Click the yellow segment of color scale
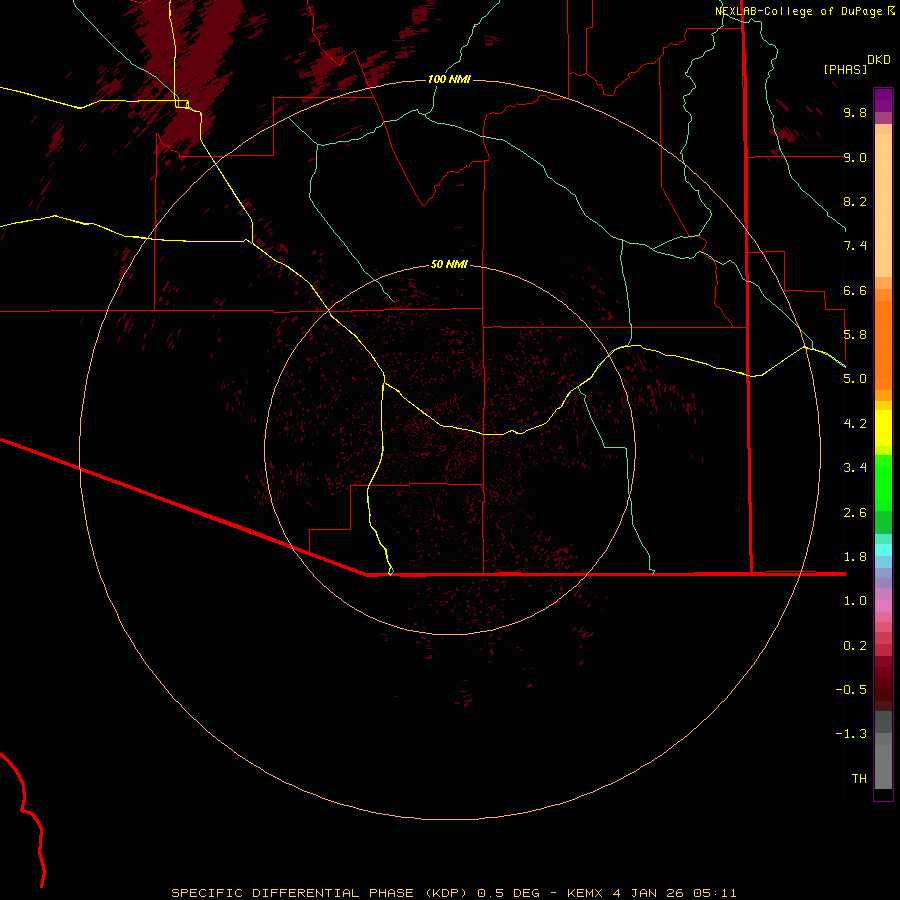 tap(883, 428)
